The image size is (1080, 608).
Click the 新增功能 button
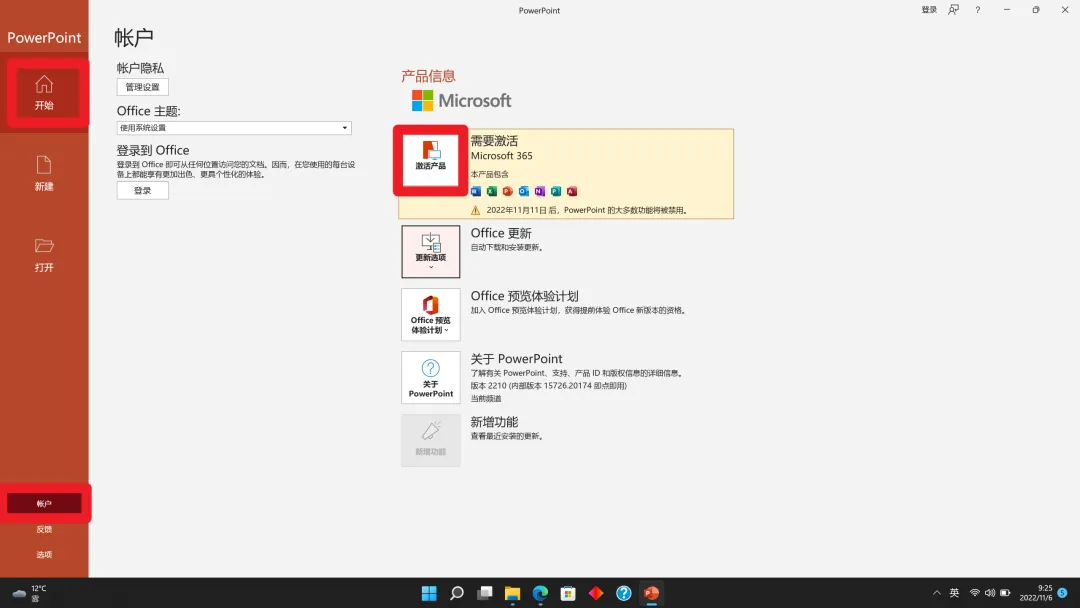(430, 441)
